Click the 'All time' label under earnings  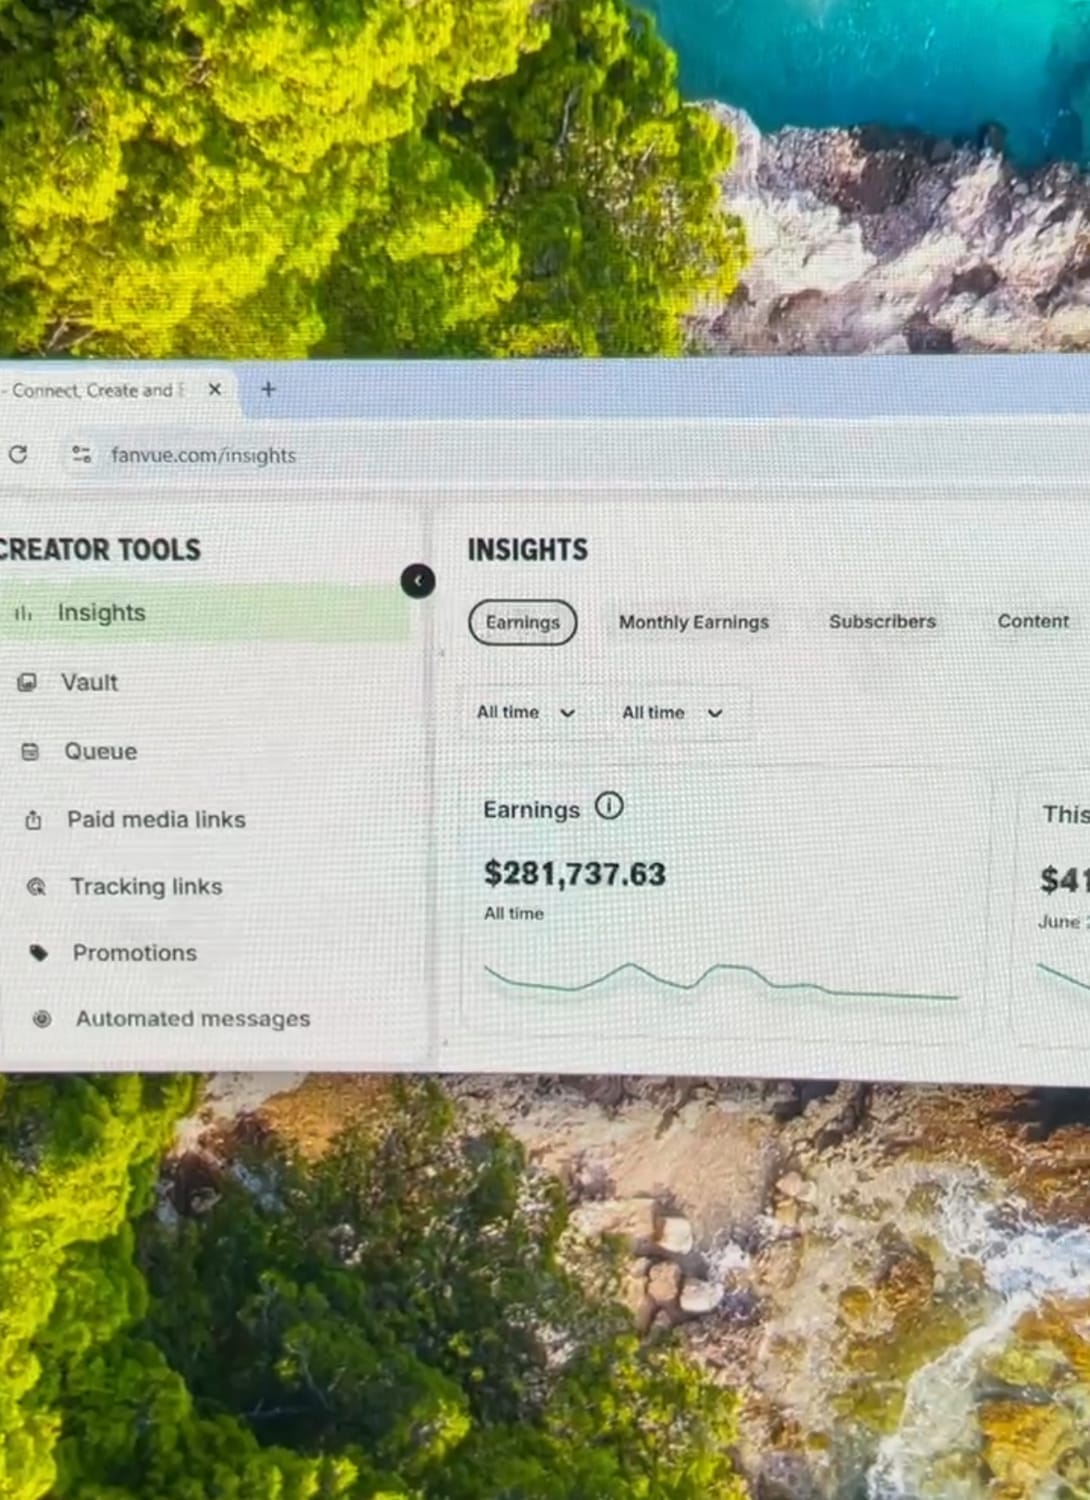[514, 914]
